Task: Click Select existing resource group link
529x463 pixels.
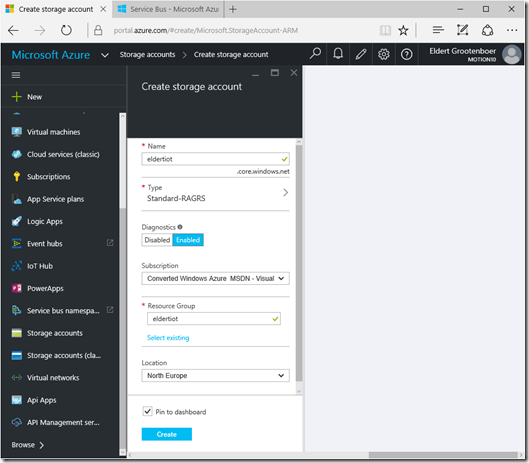Action: (x=168, y=337)
